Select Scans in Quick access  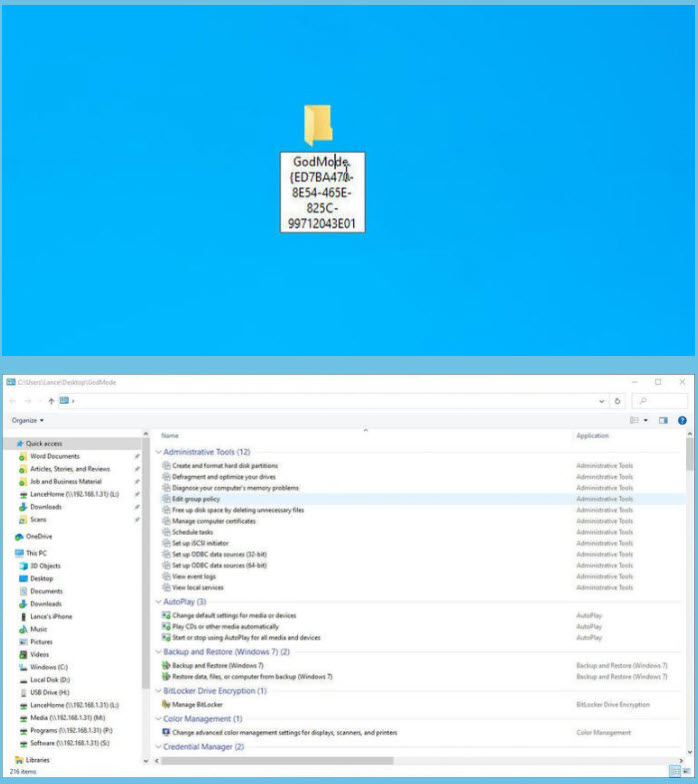(x=38, y=520)
